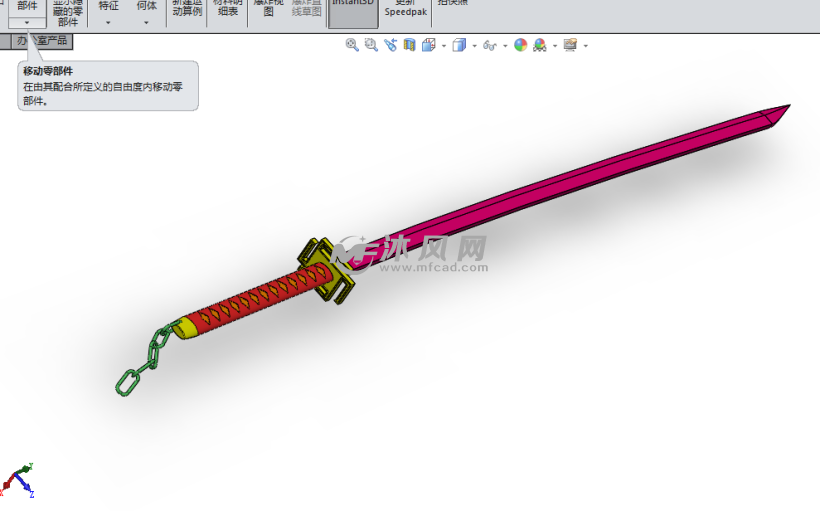
Task: Click the View Settings monitor icon
Action: pos(570,45)
